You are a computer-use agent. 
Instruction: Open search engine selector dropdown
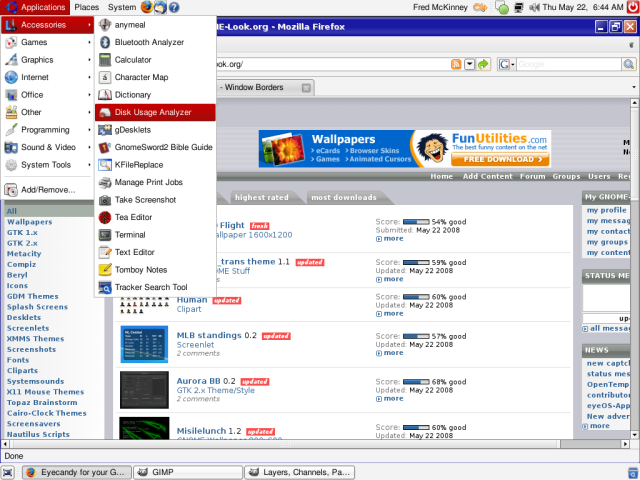pos(507,64)
